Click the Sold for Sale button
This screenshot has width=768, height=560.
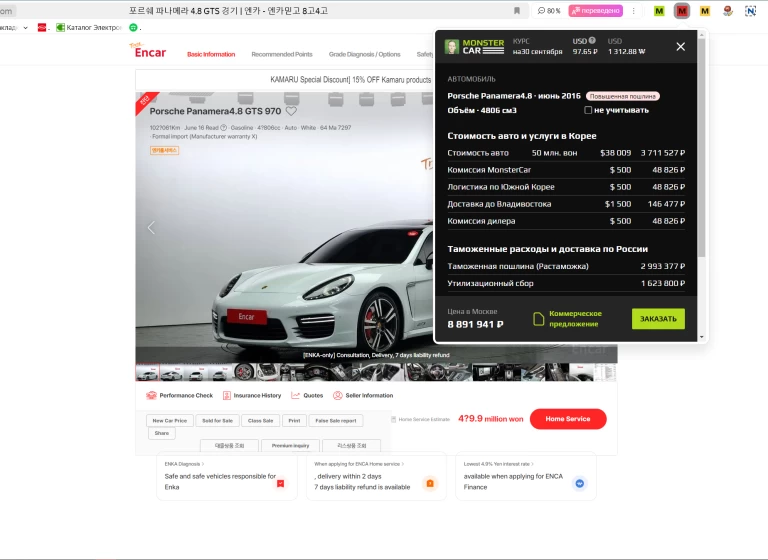tap(217, 421)
